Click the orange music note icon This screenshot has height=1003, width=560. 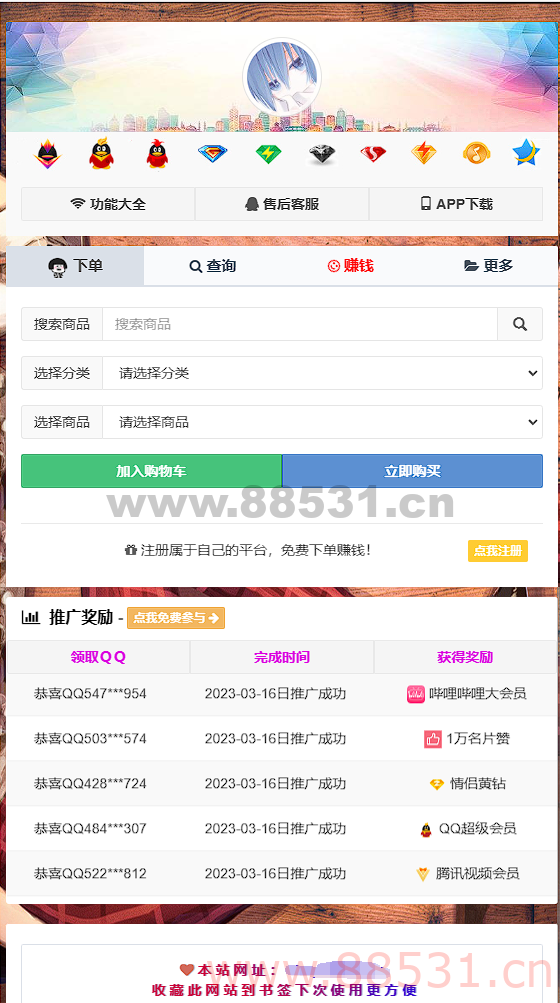476,154
